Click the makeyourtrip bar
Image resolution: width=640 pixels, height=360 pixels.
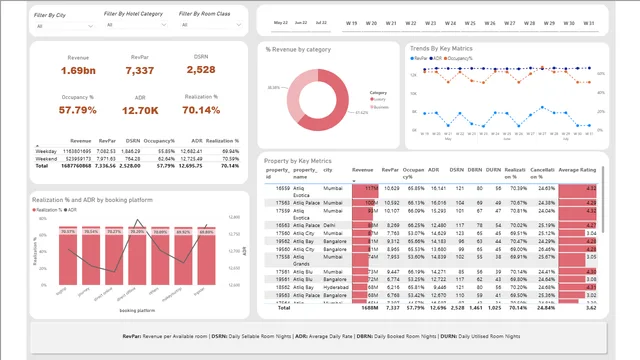click(x=183, y=256)
